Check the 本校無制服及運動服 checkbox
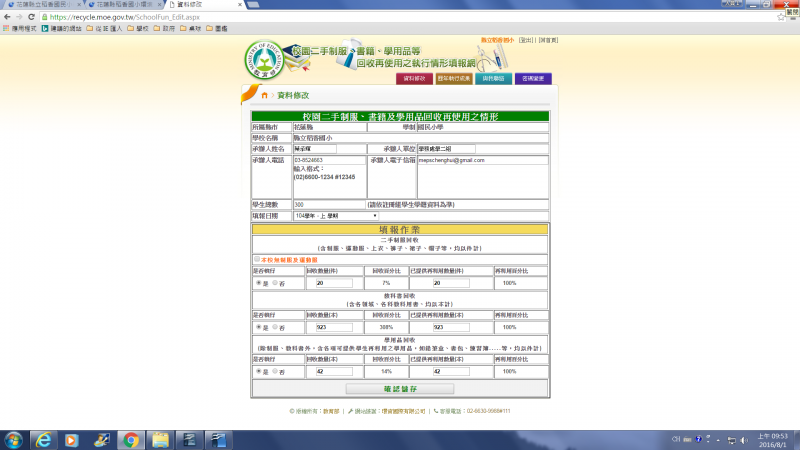Image resolution: width=800 pixels, height=450 pixels. click(256, 259)
